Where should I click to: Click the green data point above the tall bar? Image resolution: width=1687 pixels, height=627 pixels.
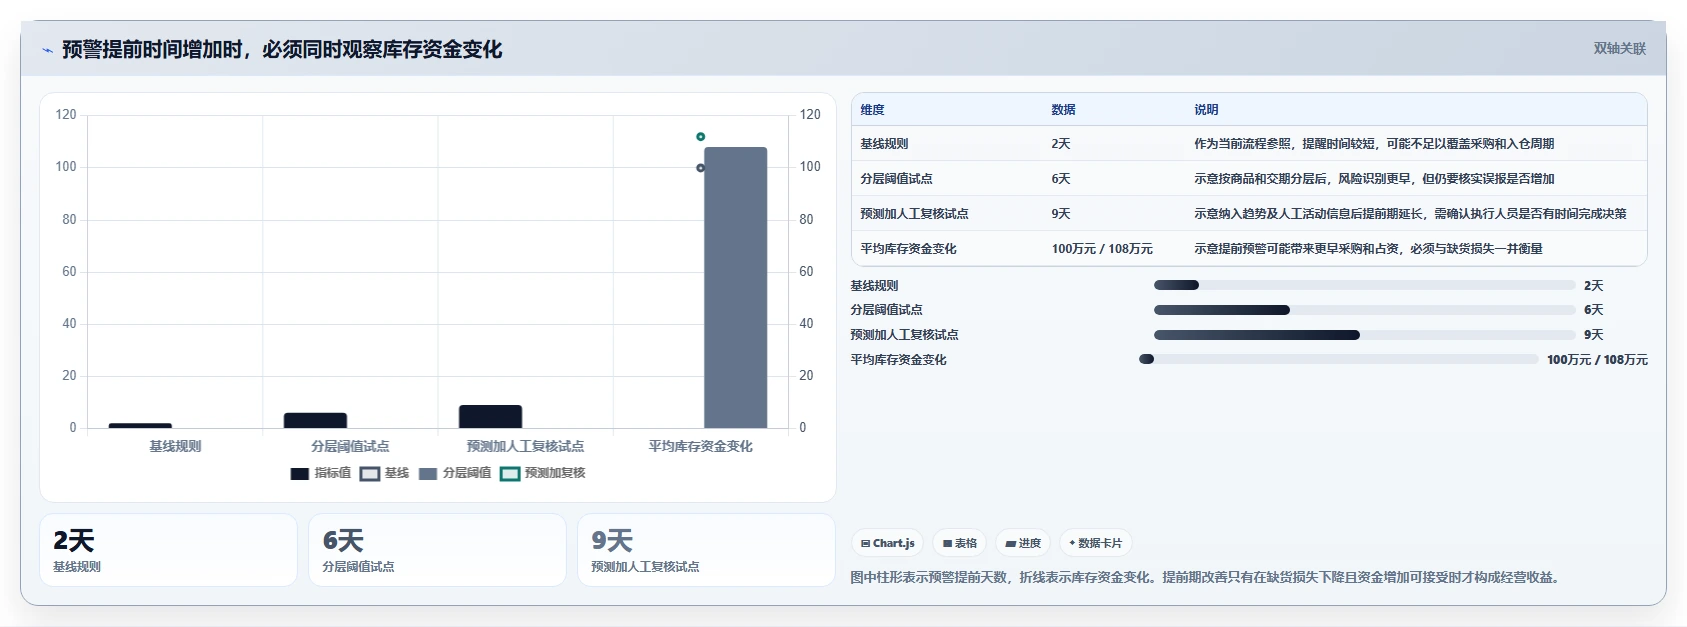point(701,137)
